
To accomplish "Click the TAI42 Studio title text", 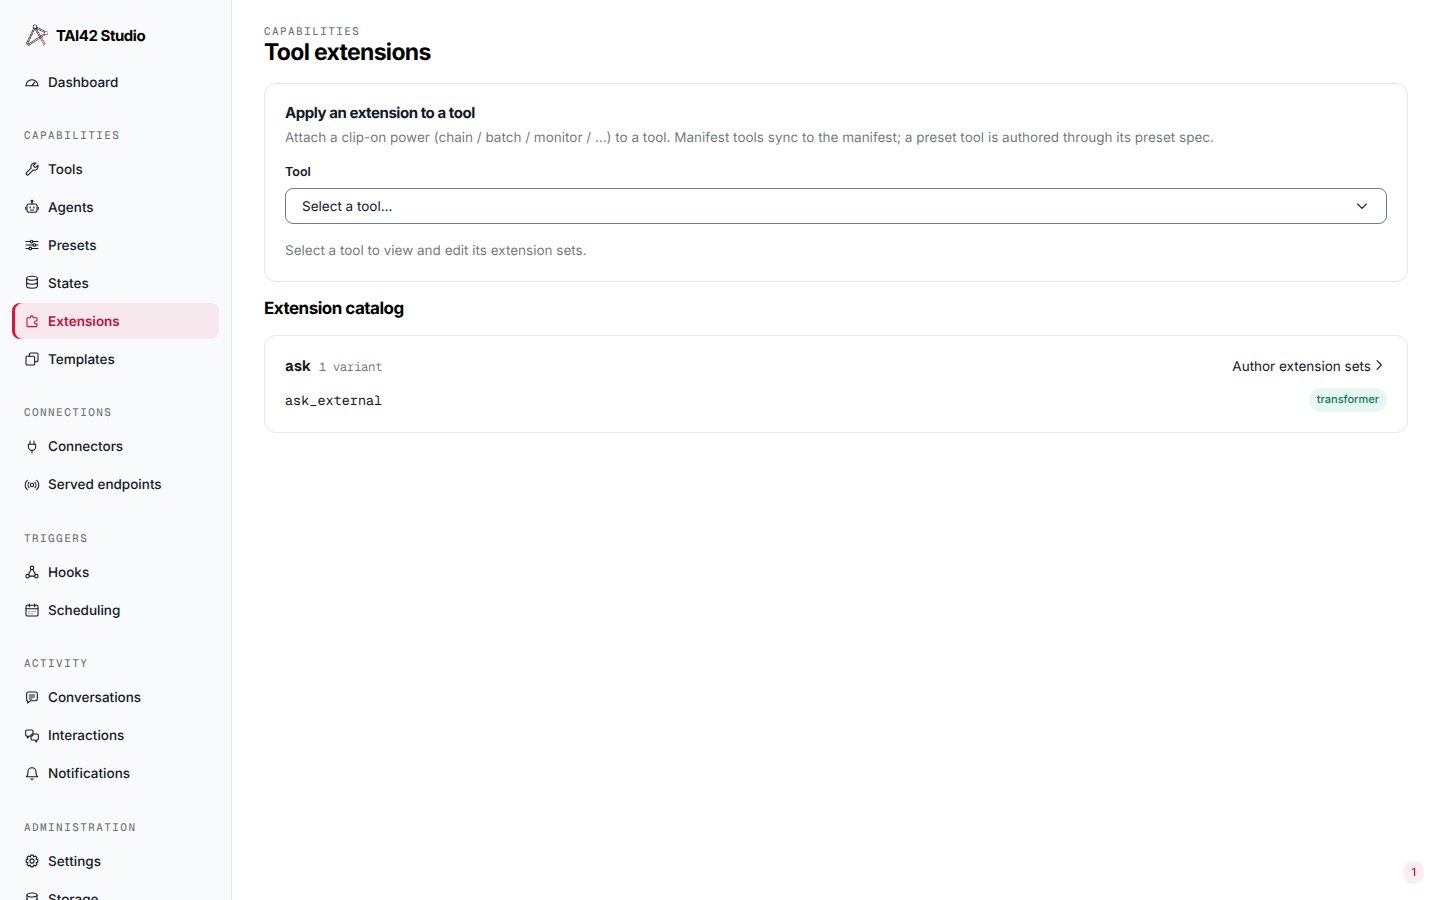I will (101, 36).
